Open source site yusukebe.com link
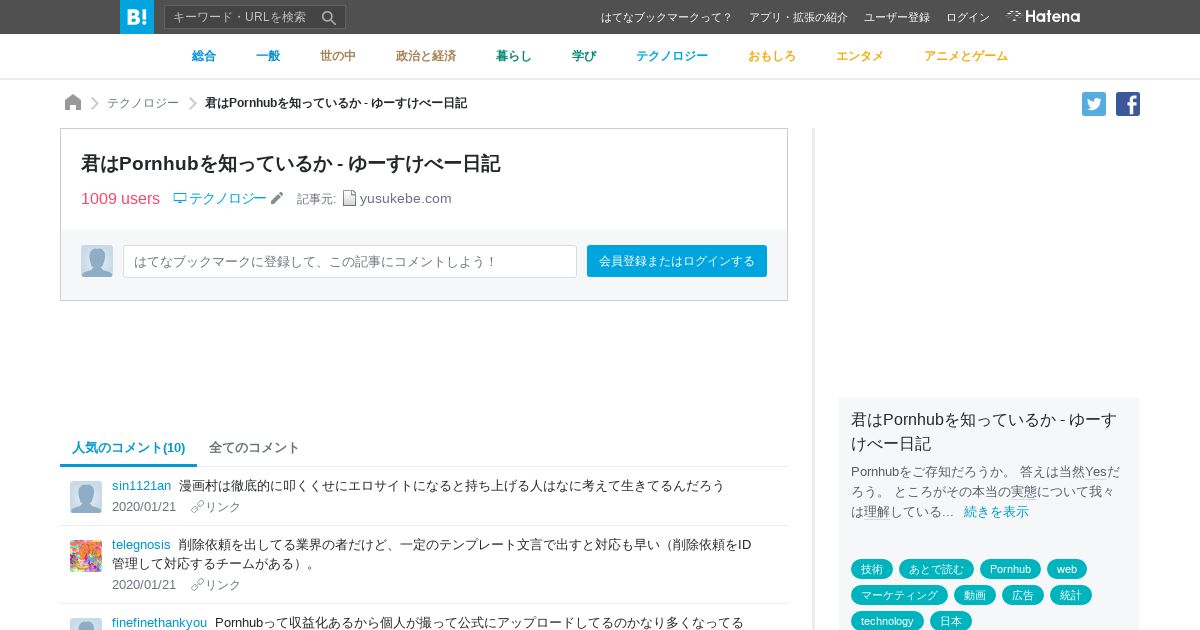The height and width of the screenshot is (630, 1200). click(406, 198)
